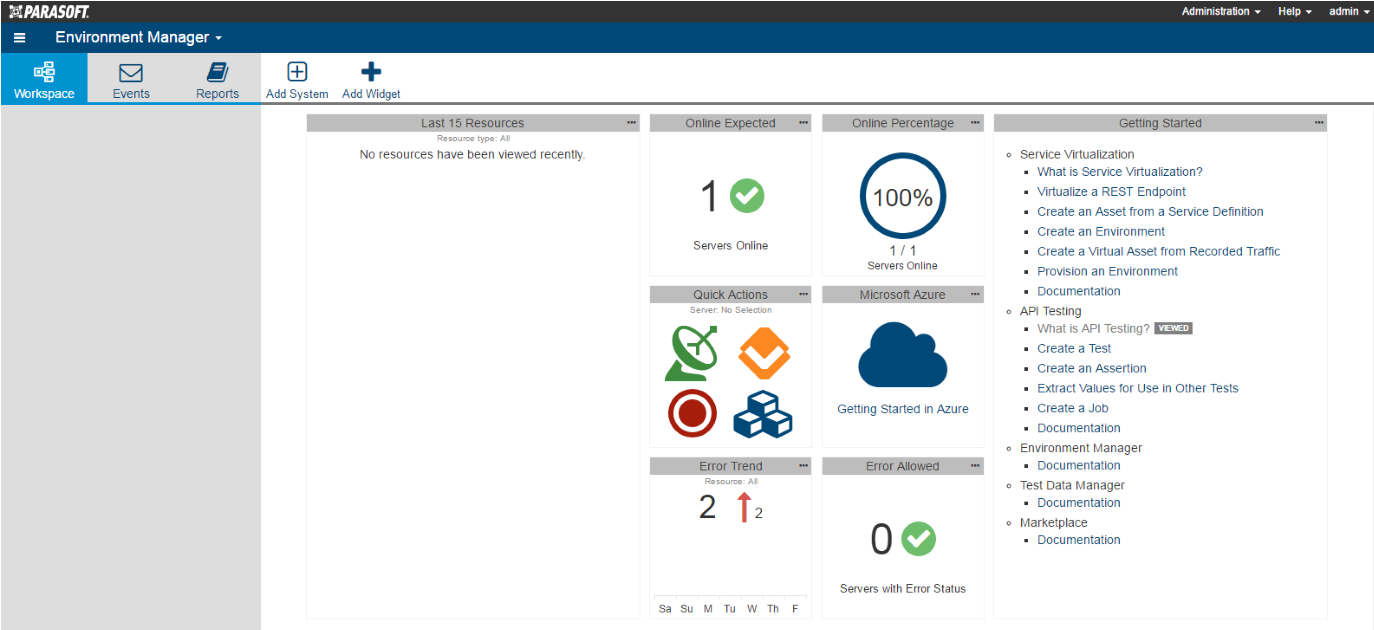Click the orange checkmark diamond quick action

[x=765, y=353]
